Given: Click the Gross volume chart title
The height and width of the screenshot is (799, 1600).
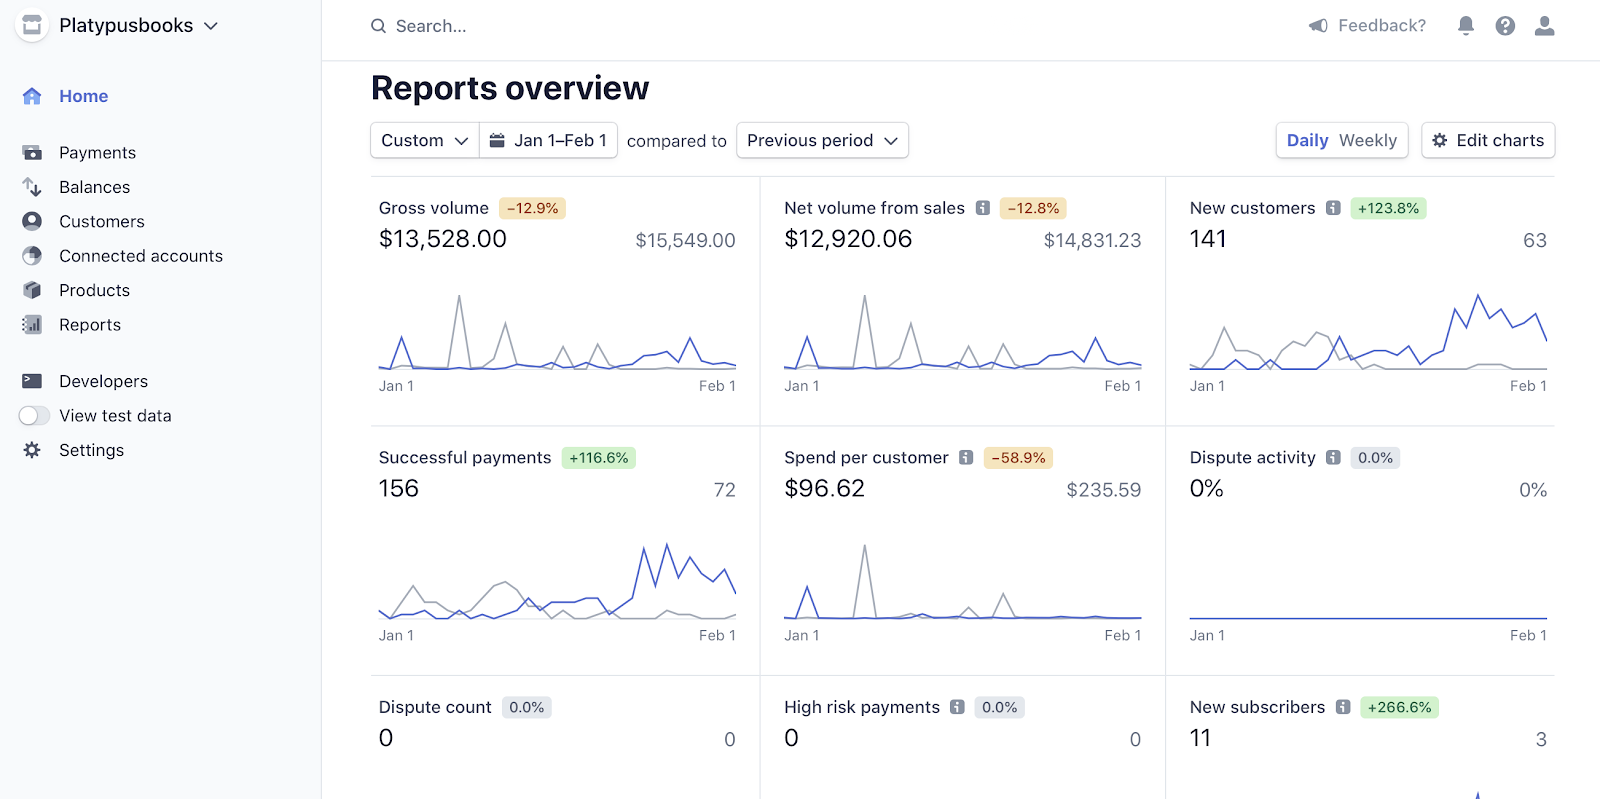Looking at the screenshot, I should 434,208.
